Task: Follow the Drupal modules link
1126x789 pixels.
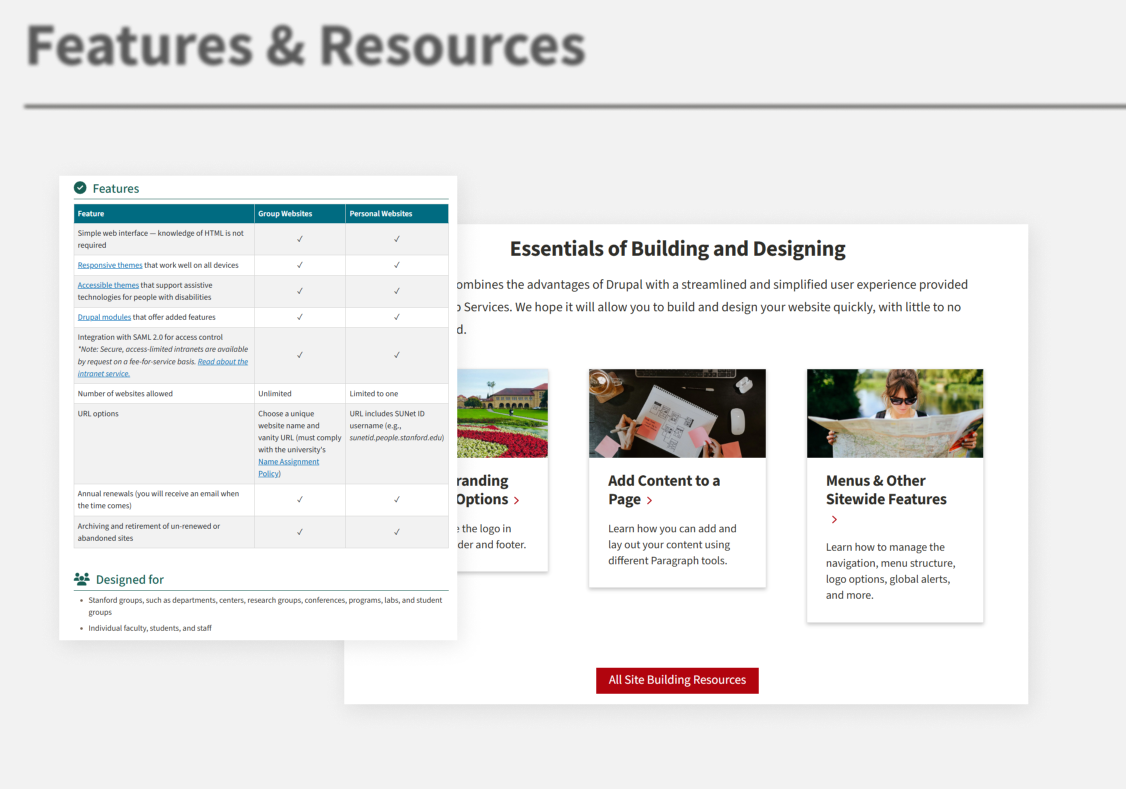Action: tap(104, 317)
